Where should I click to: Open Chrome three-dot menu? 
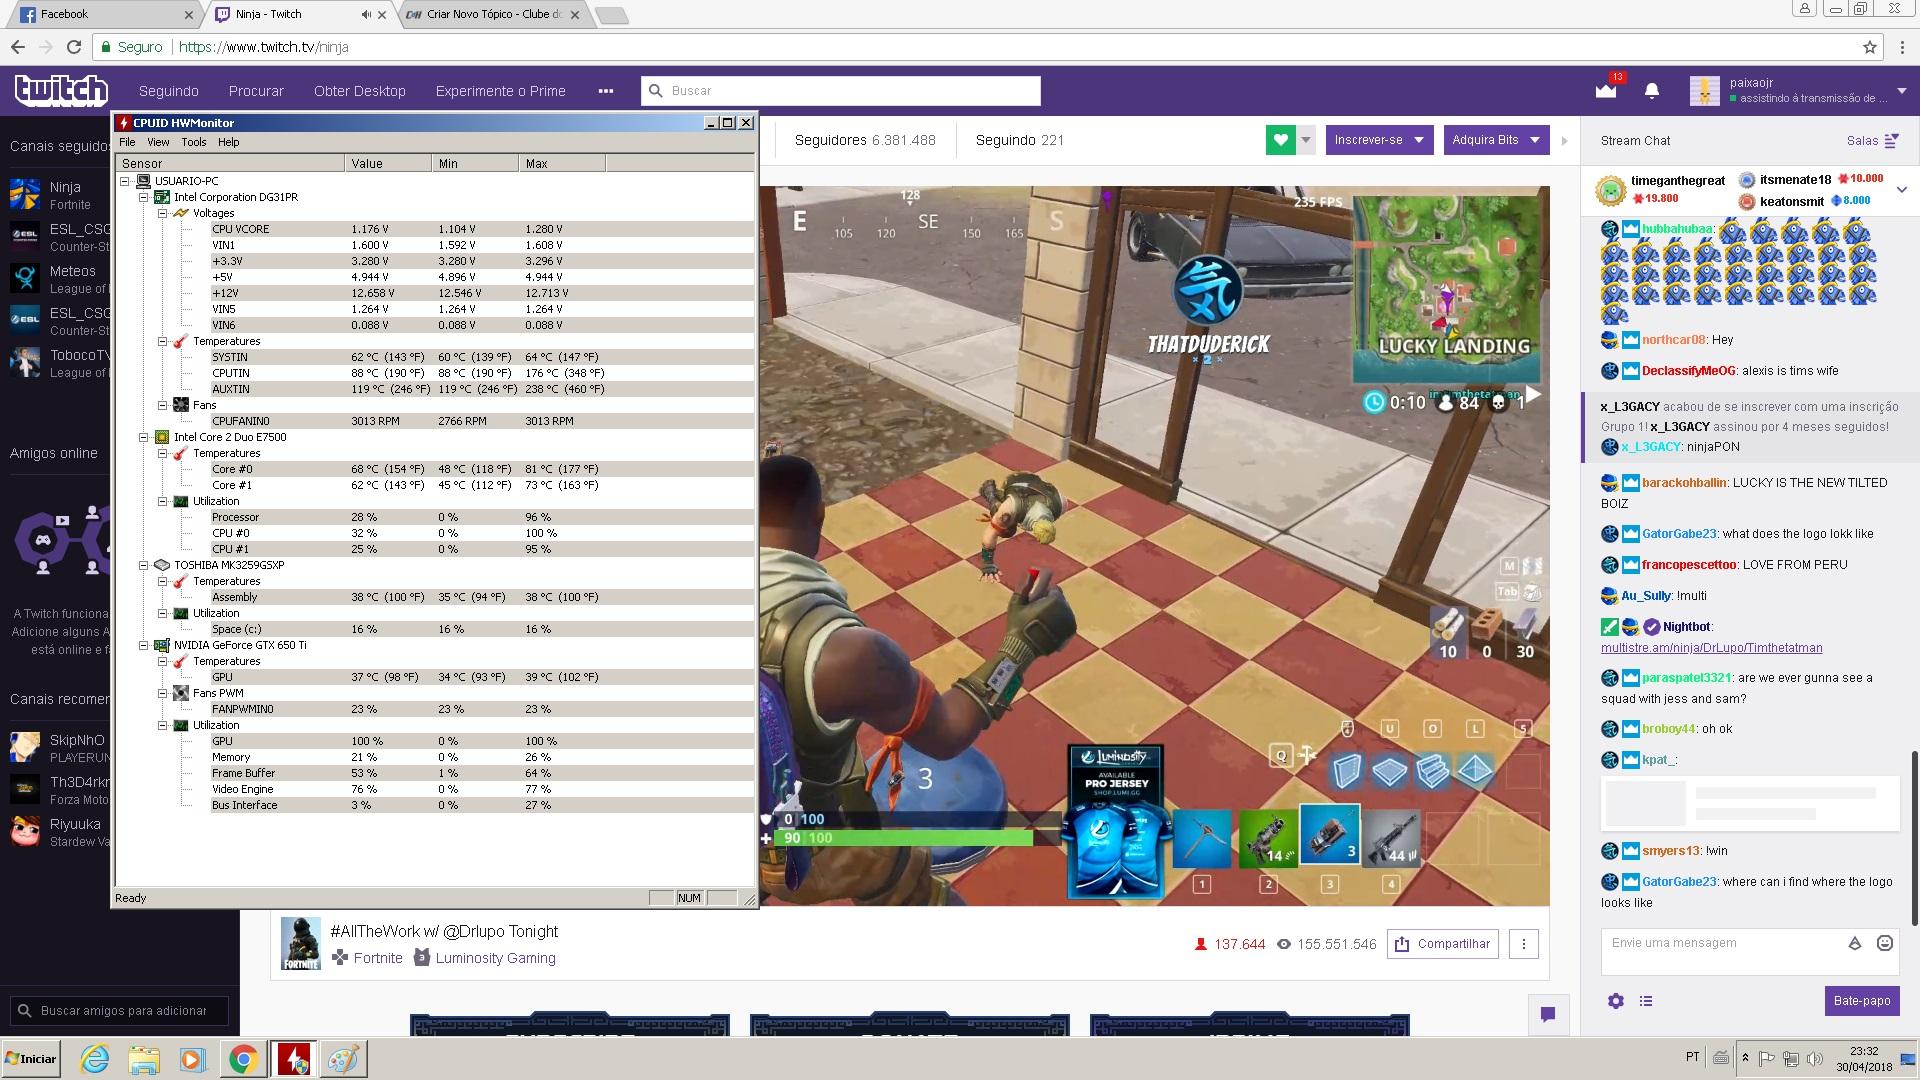pyautogui.click(x=1902, y=47)
